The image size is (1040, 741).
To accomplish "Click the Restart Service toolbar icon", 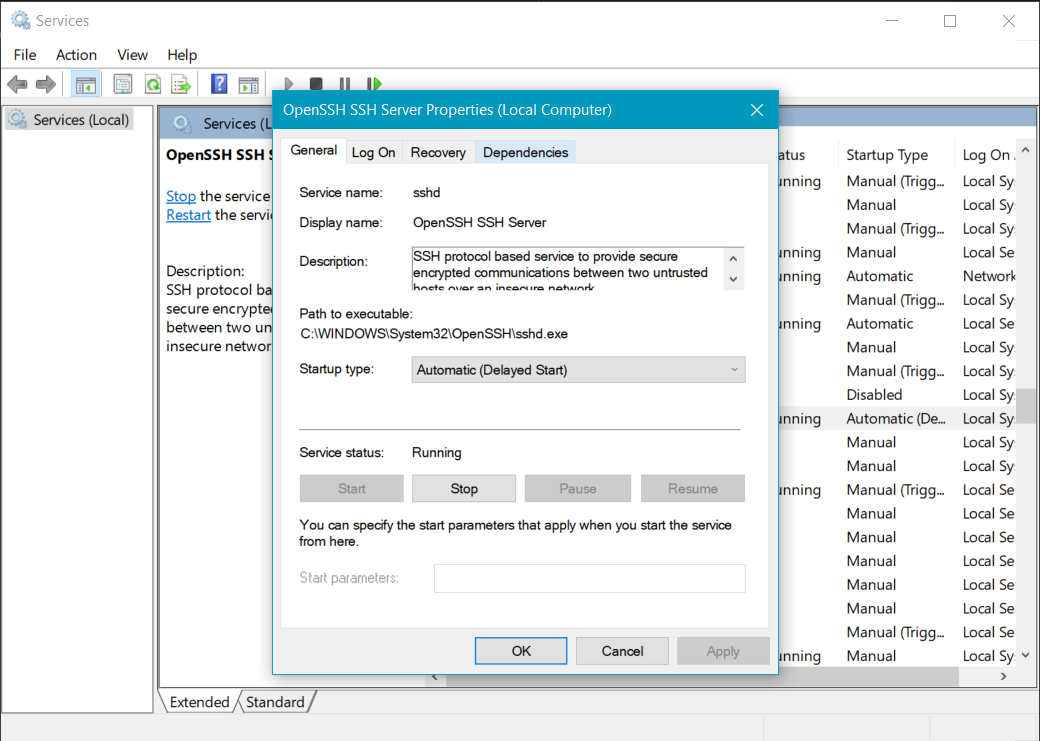I will (x=374, y=84).
